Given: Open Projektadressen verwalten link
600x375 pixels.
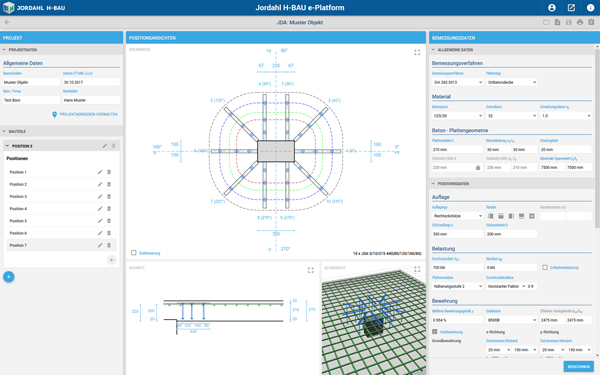Looking at the screenshot, I should (88, 114).
